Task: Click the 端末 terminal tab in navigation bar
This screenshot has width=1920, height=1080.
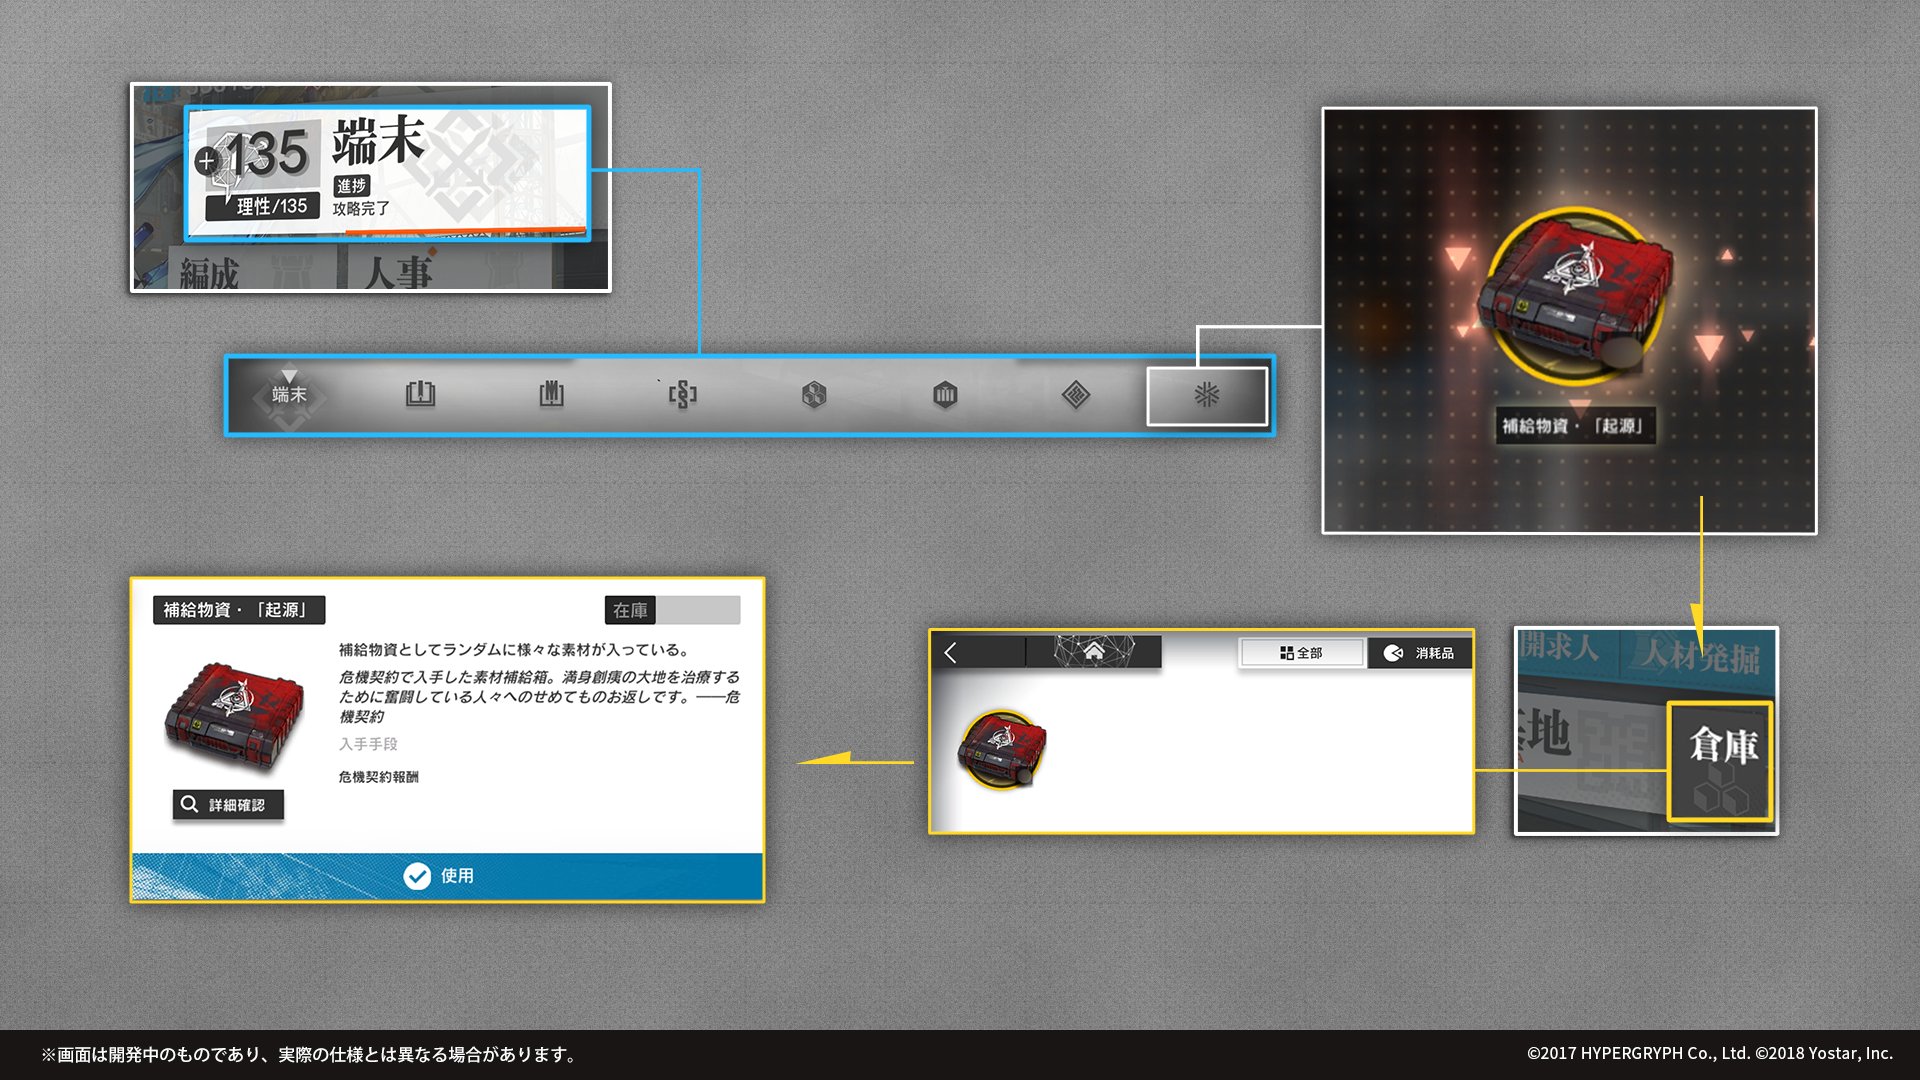Action: (x=289, y=395)
